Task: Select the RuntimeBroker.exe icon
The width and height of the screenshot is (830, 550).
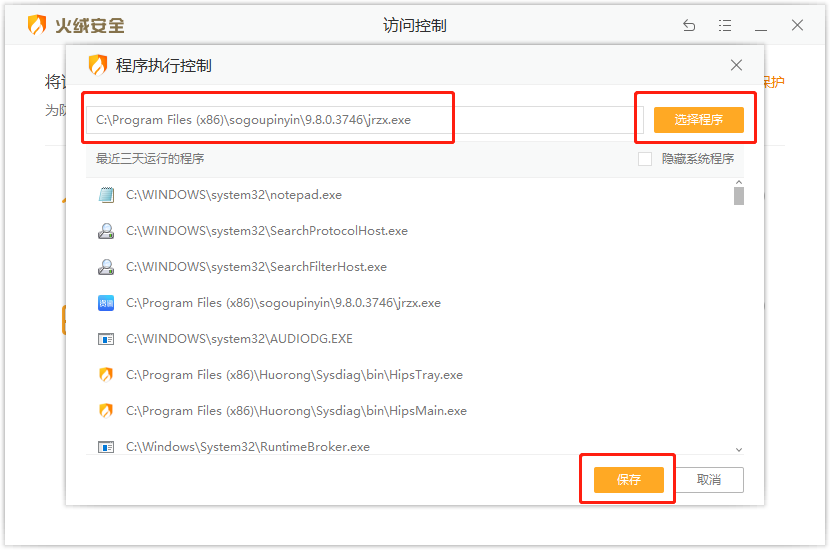Action: pos(106,447)
